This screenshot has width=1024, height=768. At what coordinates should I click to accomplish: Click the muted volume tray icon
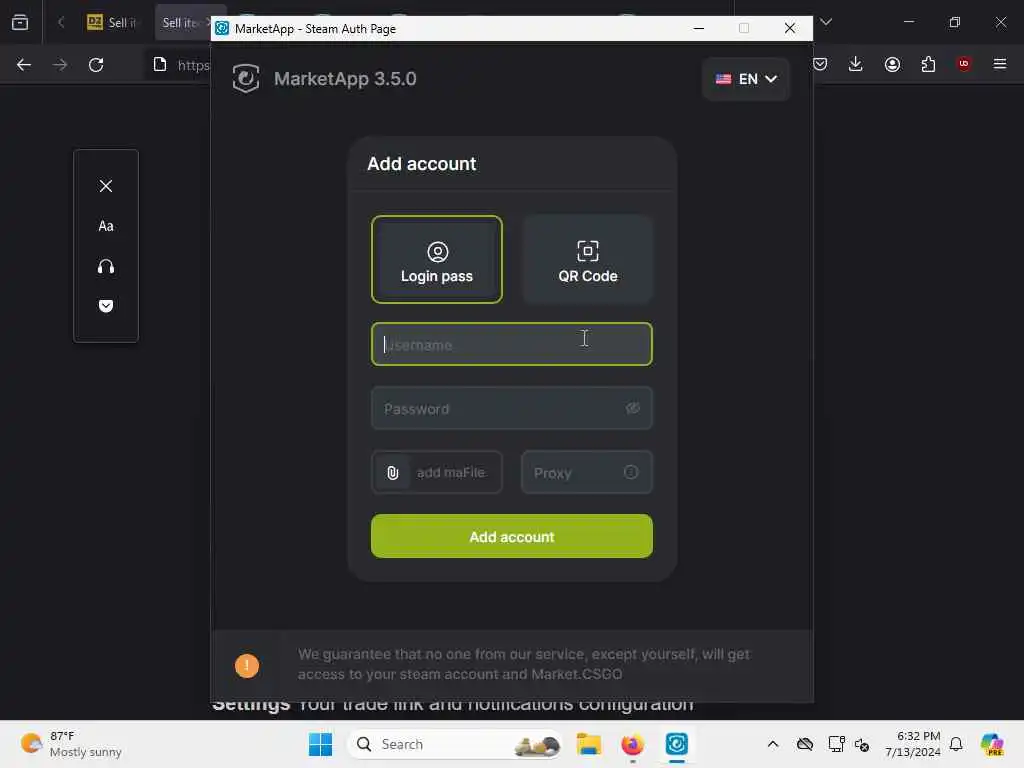[x=862, y=744]
